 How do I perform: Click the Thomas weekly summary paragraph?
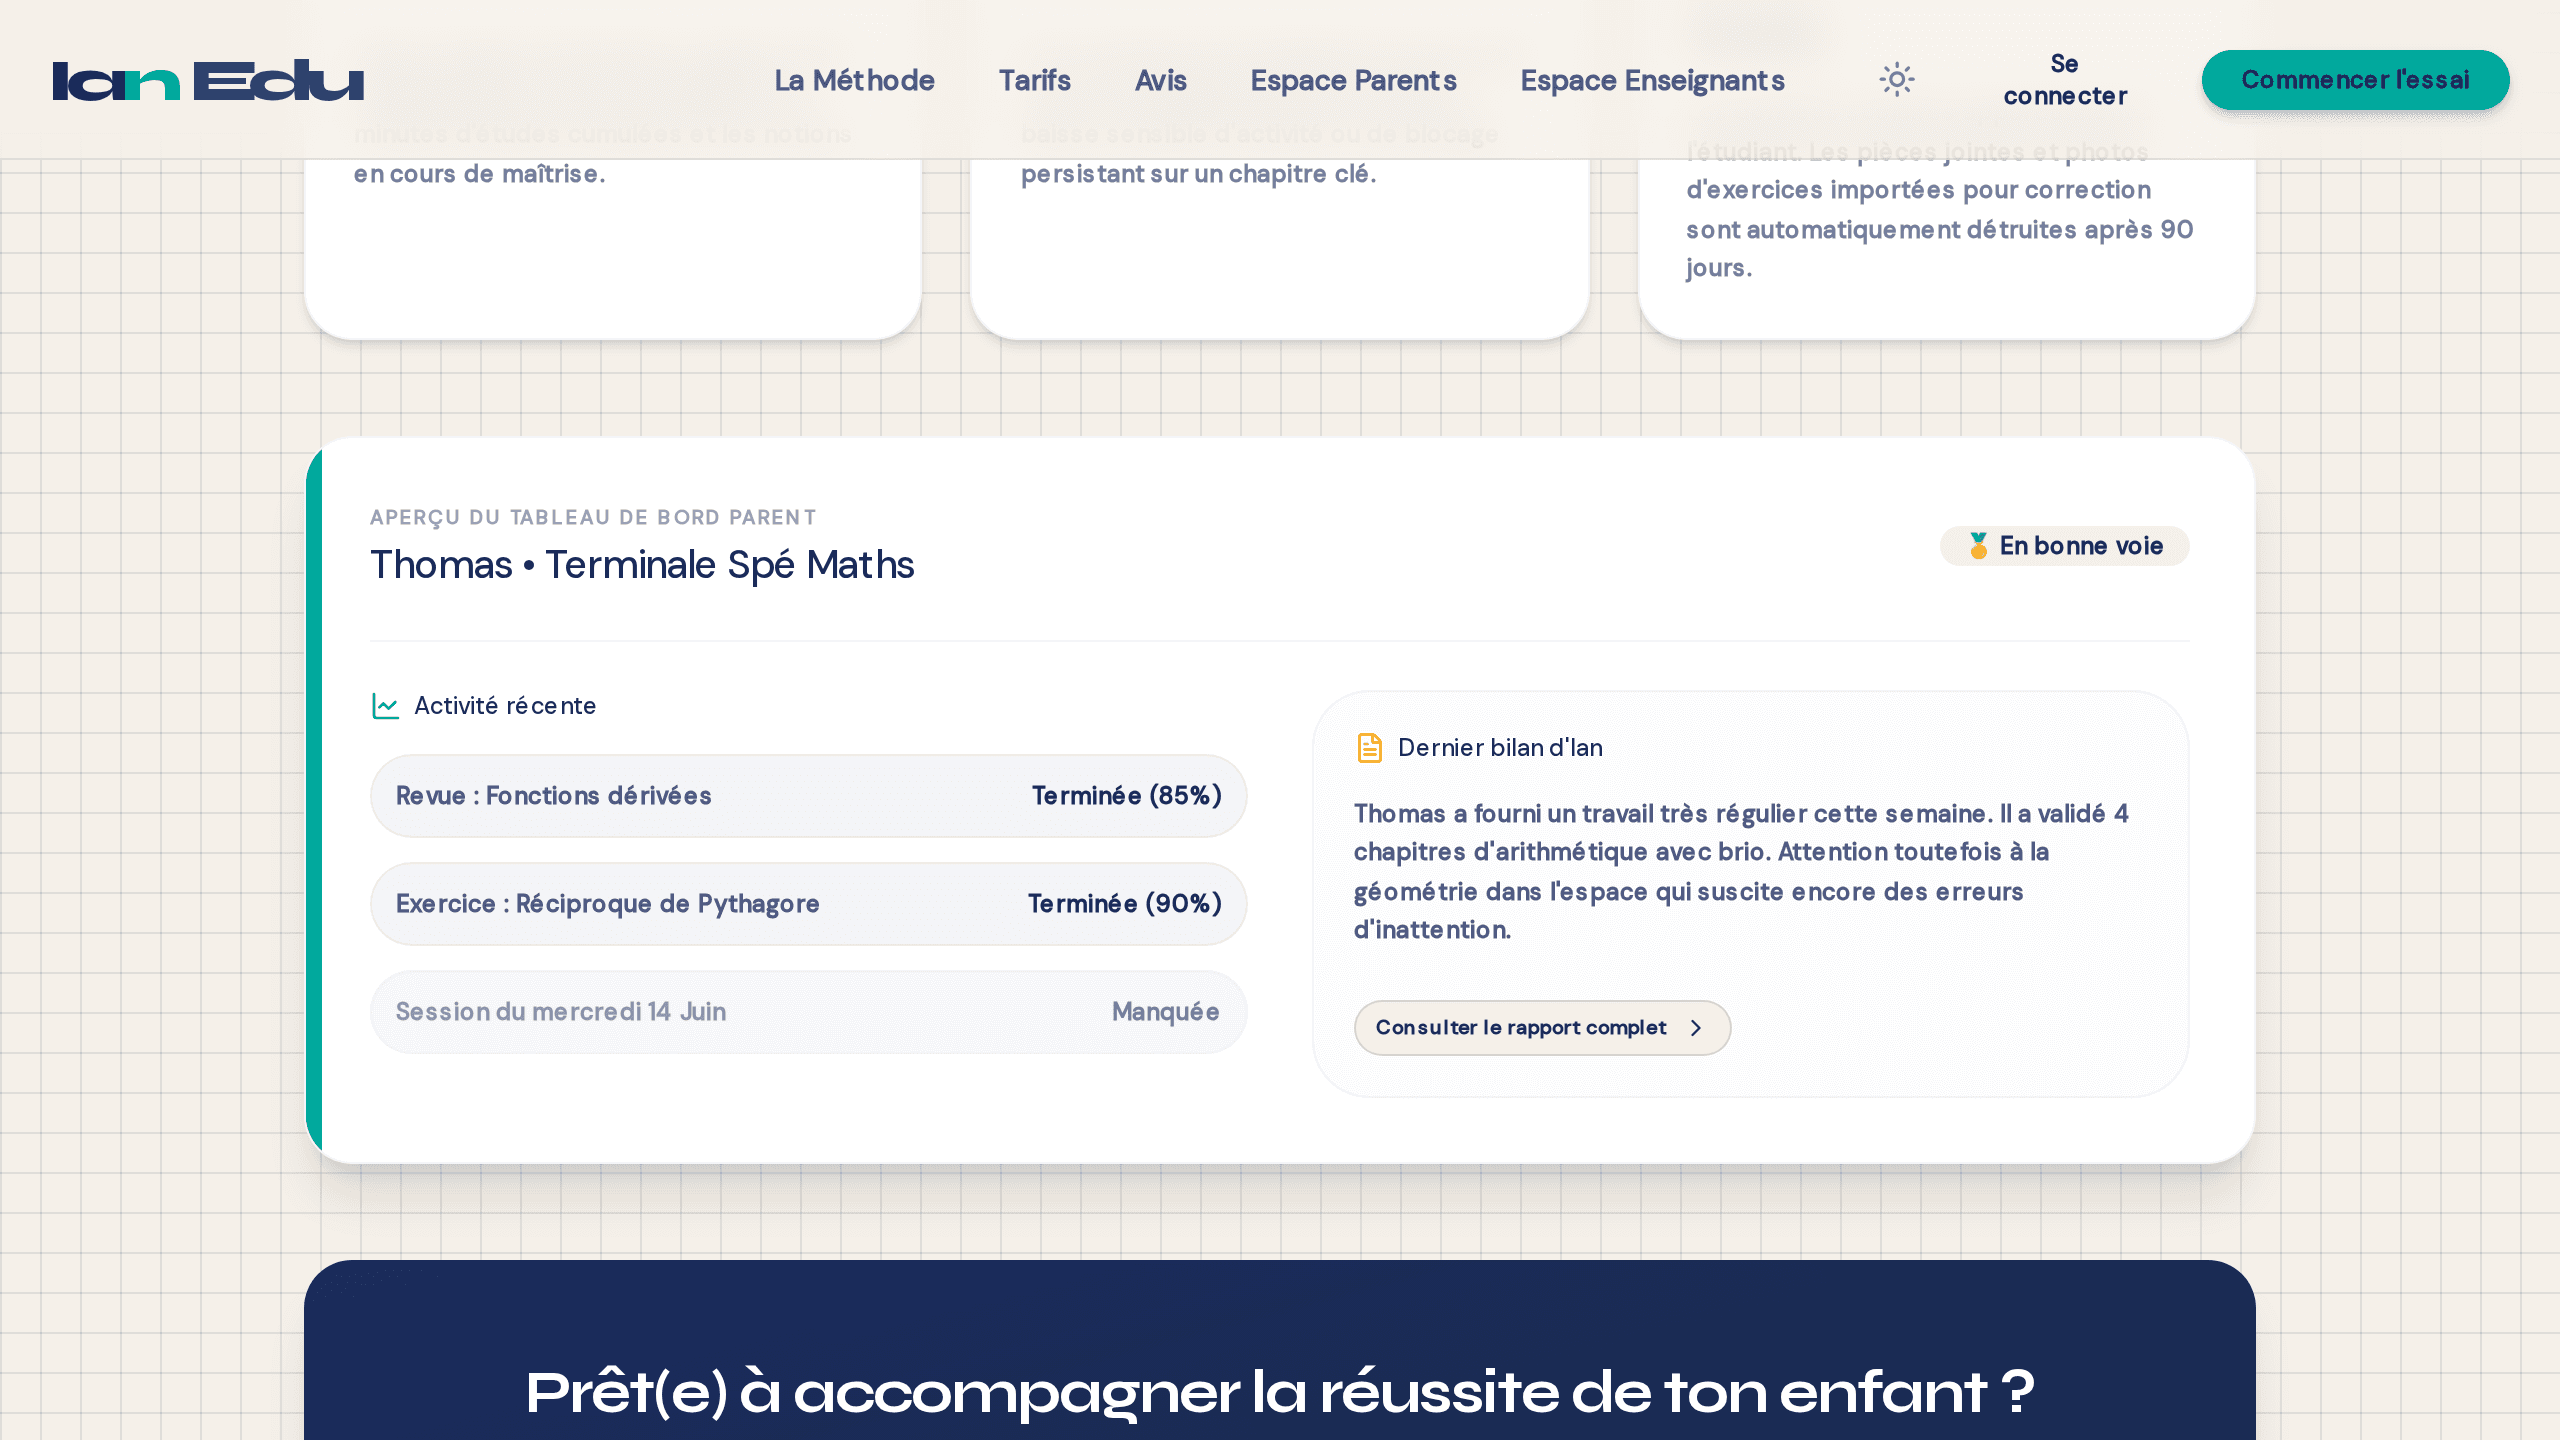point(1741,871)
